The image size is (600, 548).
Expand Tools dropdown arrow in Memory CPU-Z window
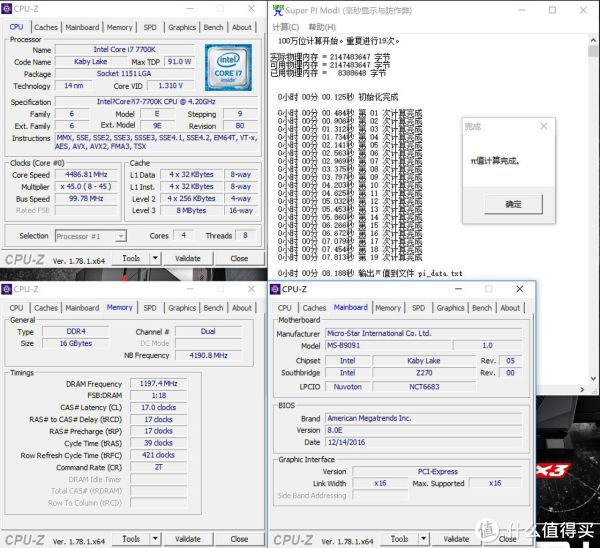155,539
